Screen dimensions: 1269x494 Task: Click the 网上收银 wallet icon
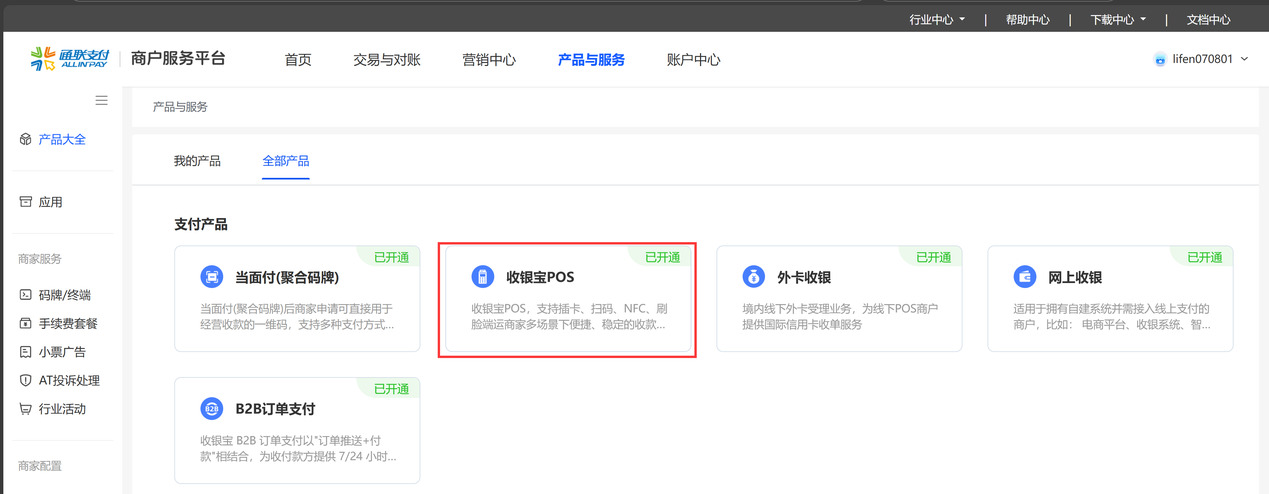pos(1025,277)
